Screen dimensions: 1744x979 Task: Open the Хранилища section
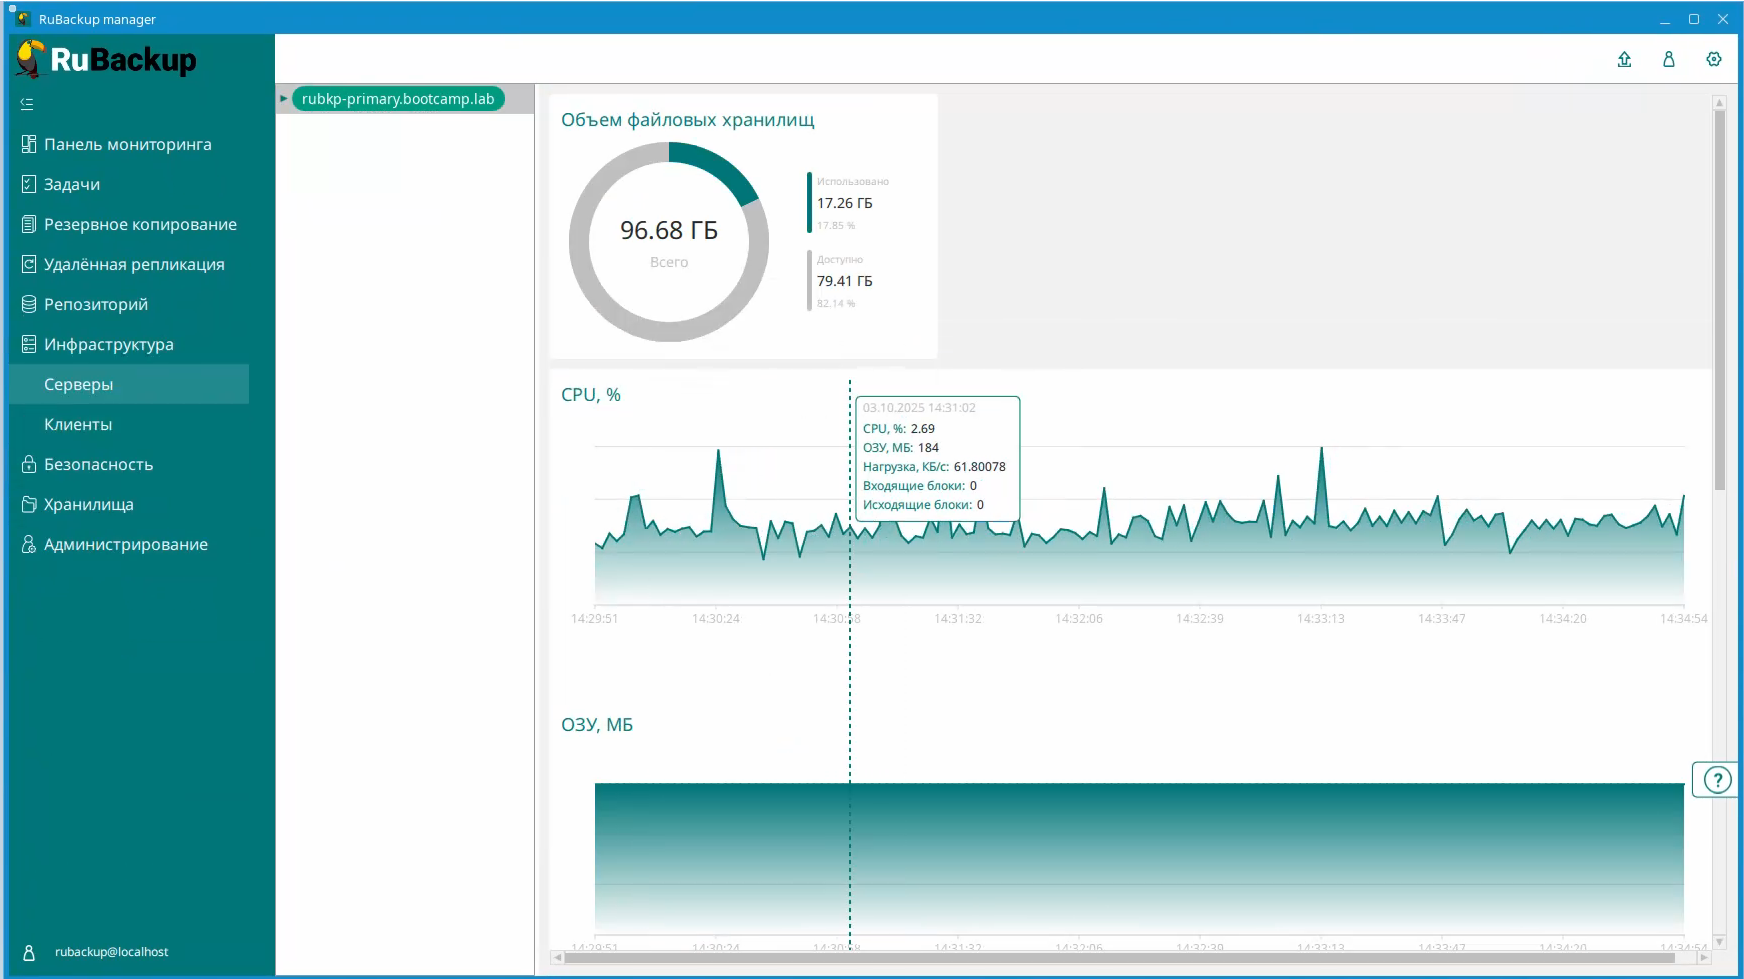pos(89,504)
